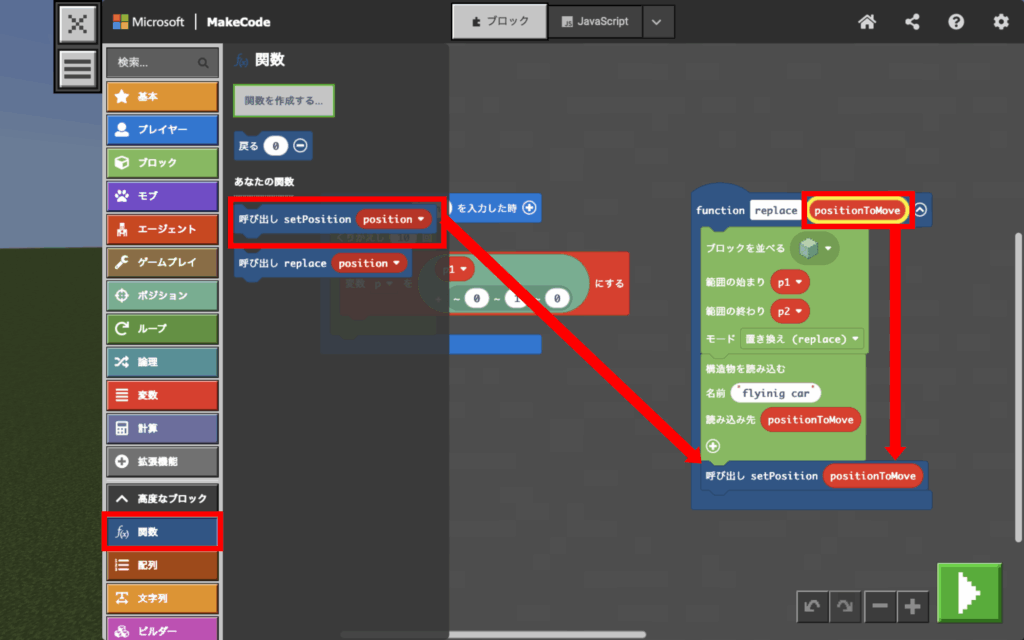The width and height of the screenshot is (1024, 640).
Task: Switch to the ブロック tab
Action: coord(499,22)
